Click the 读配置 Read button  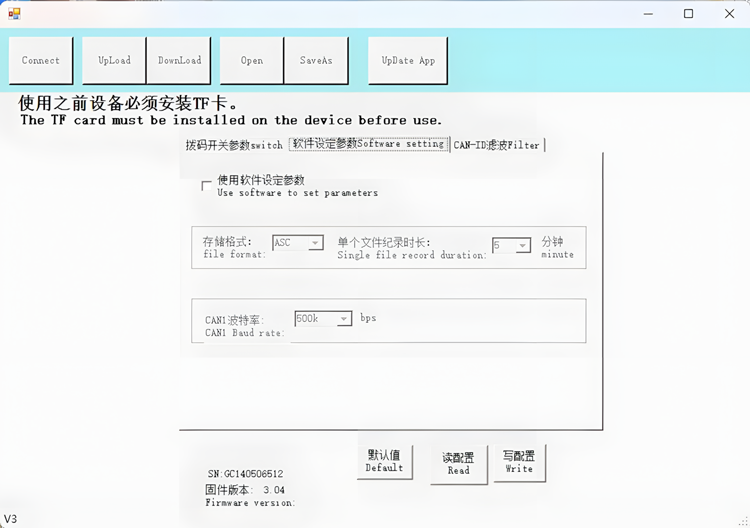pos(458,463)
